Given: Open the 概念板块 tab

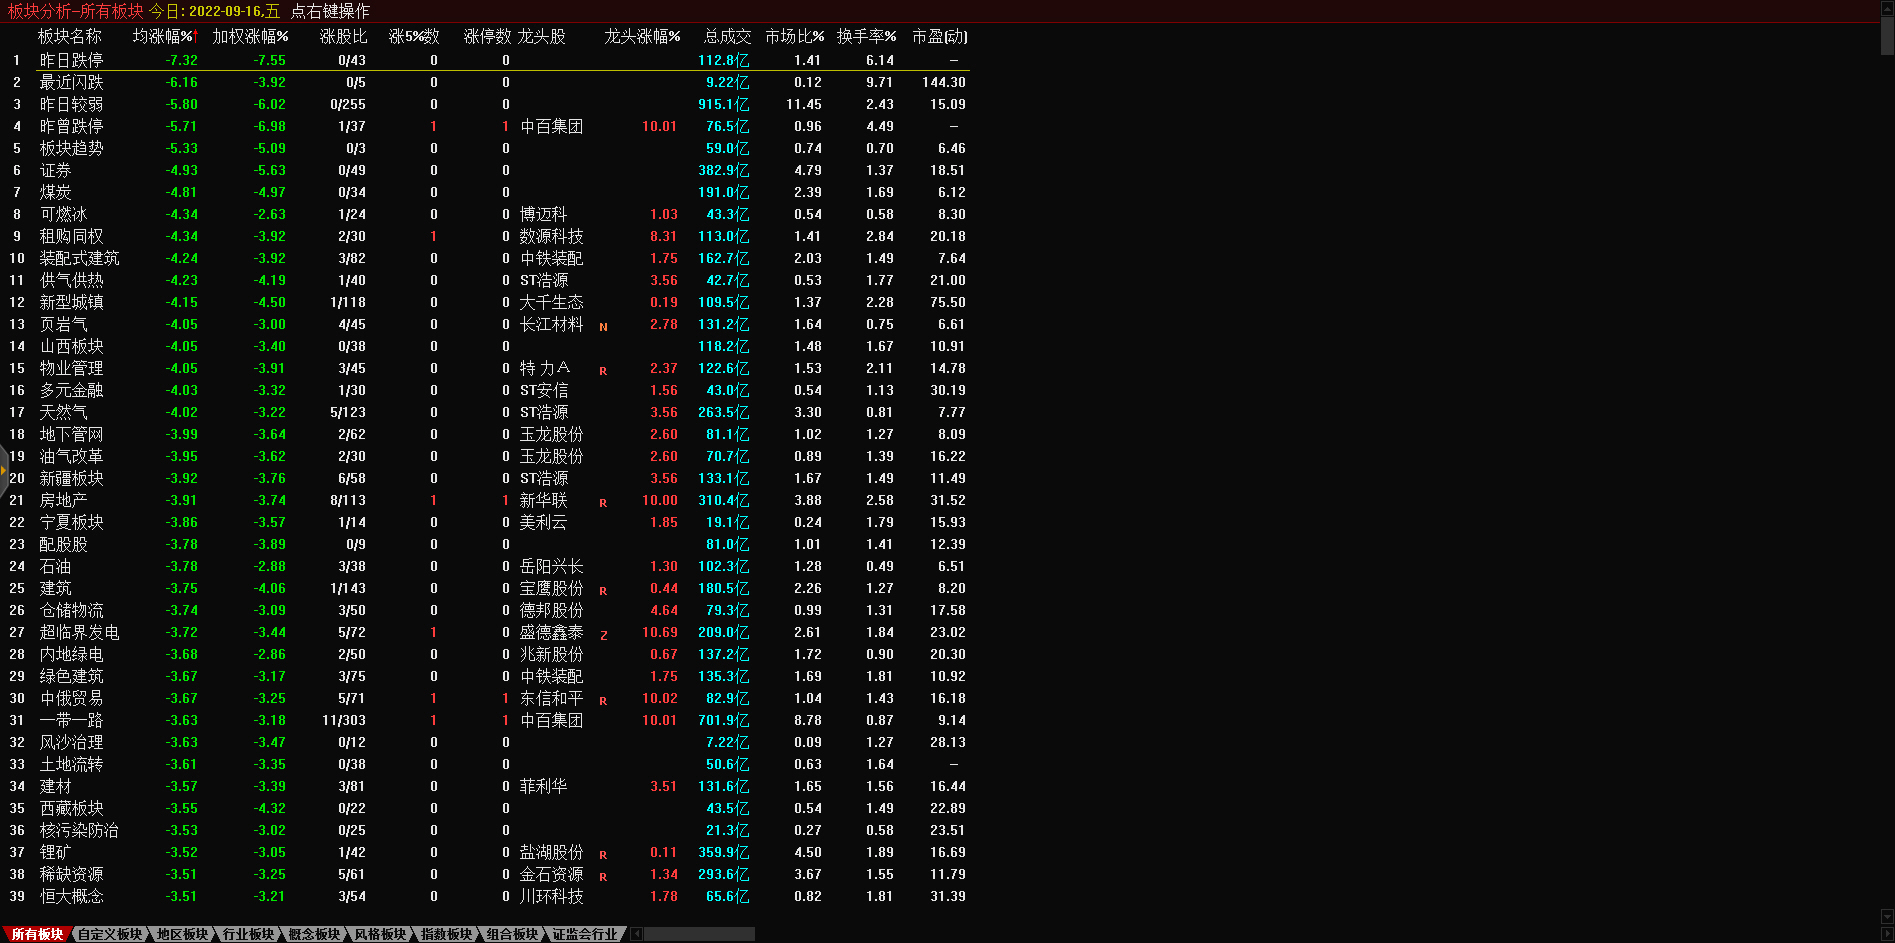Looking at the screenshot, I should click(x=314, y=934).
